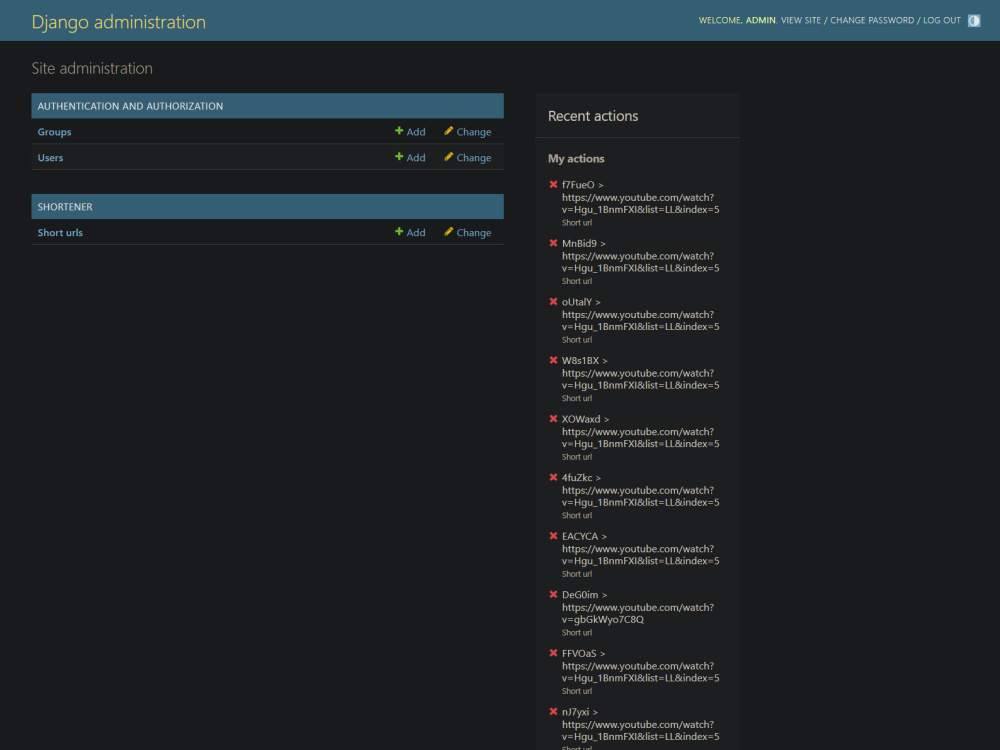Click the DeG0im action entry text

[x=638, y=607]
